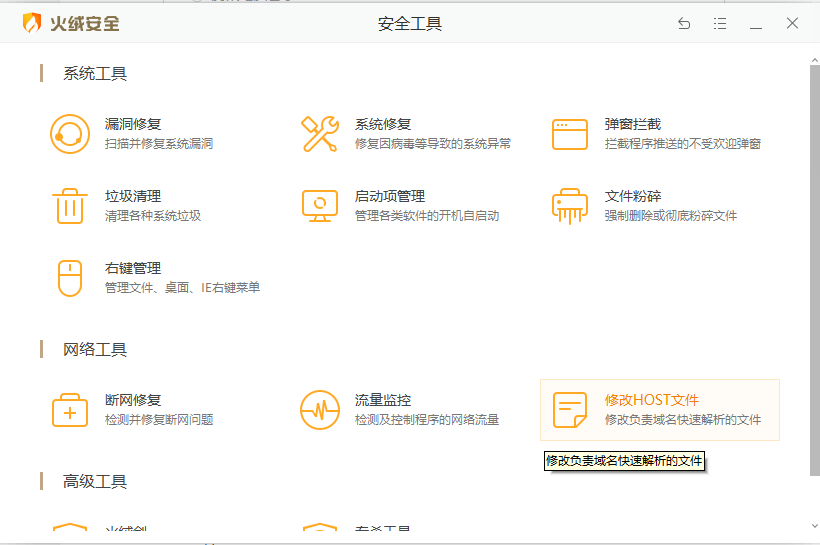Image resolution: width=820 pixels, height=545 pixels.
Task: Open the 右键管理 mouse icon
Action: pyautogui.click(x=70, y=278)
